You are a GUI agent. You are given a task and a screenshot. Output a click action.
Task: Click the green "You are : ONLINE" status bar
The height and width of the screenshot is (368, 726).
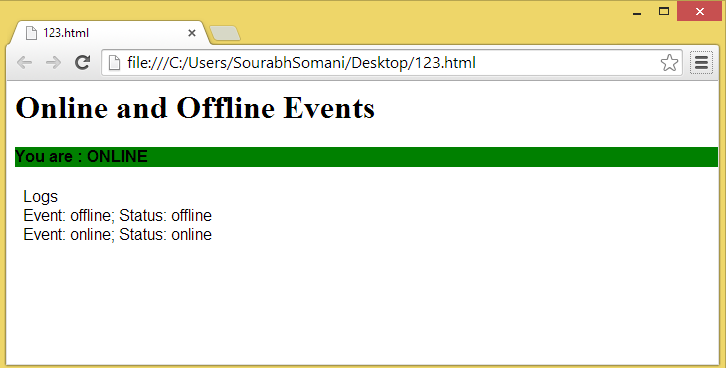[x=366, y=156]
